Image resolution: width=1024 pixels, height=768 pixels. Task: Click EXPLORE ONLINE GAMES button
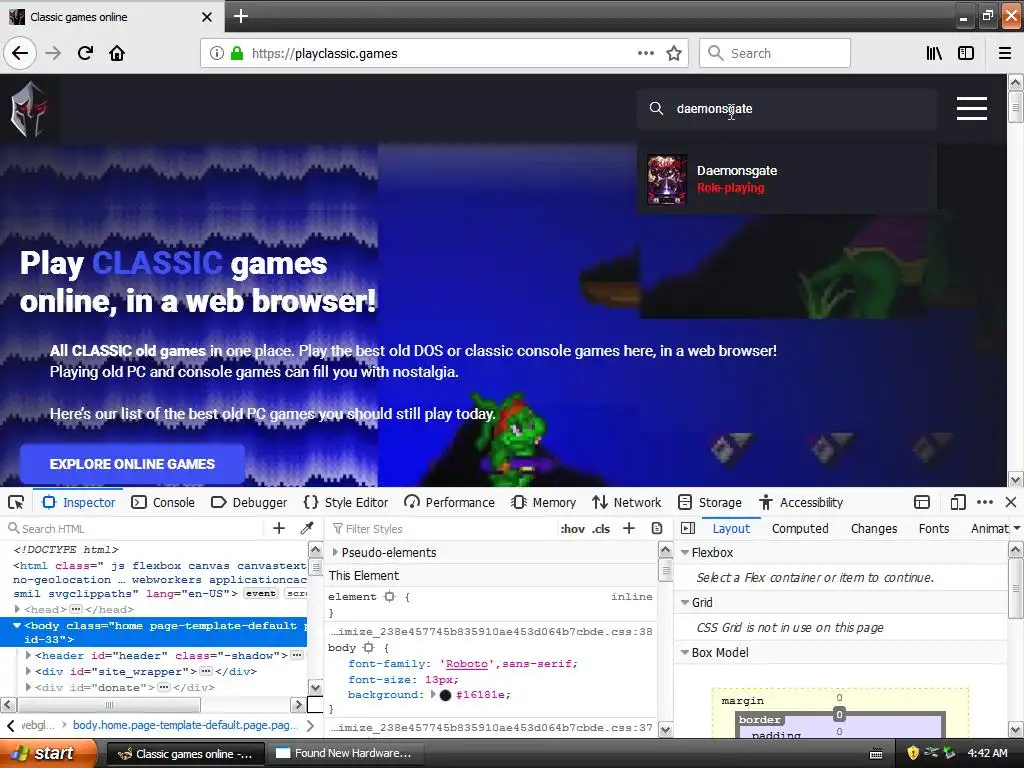[132, 464]
